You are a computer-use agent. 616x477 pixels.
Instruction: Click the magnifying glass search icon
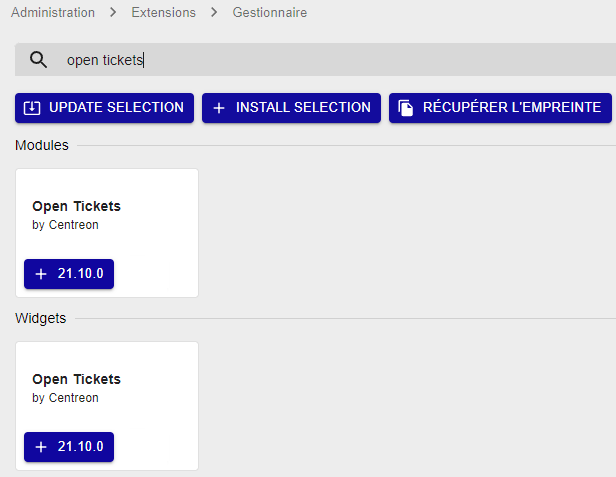39,60
